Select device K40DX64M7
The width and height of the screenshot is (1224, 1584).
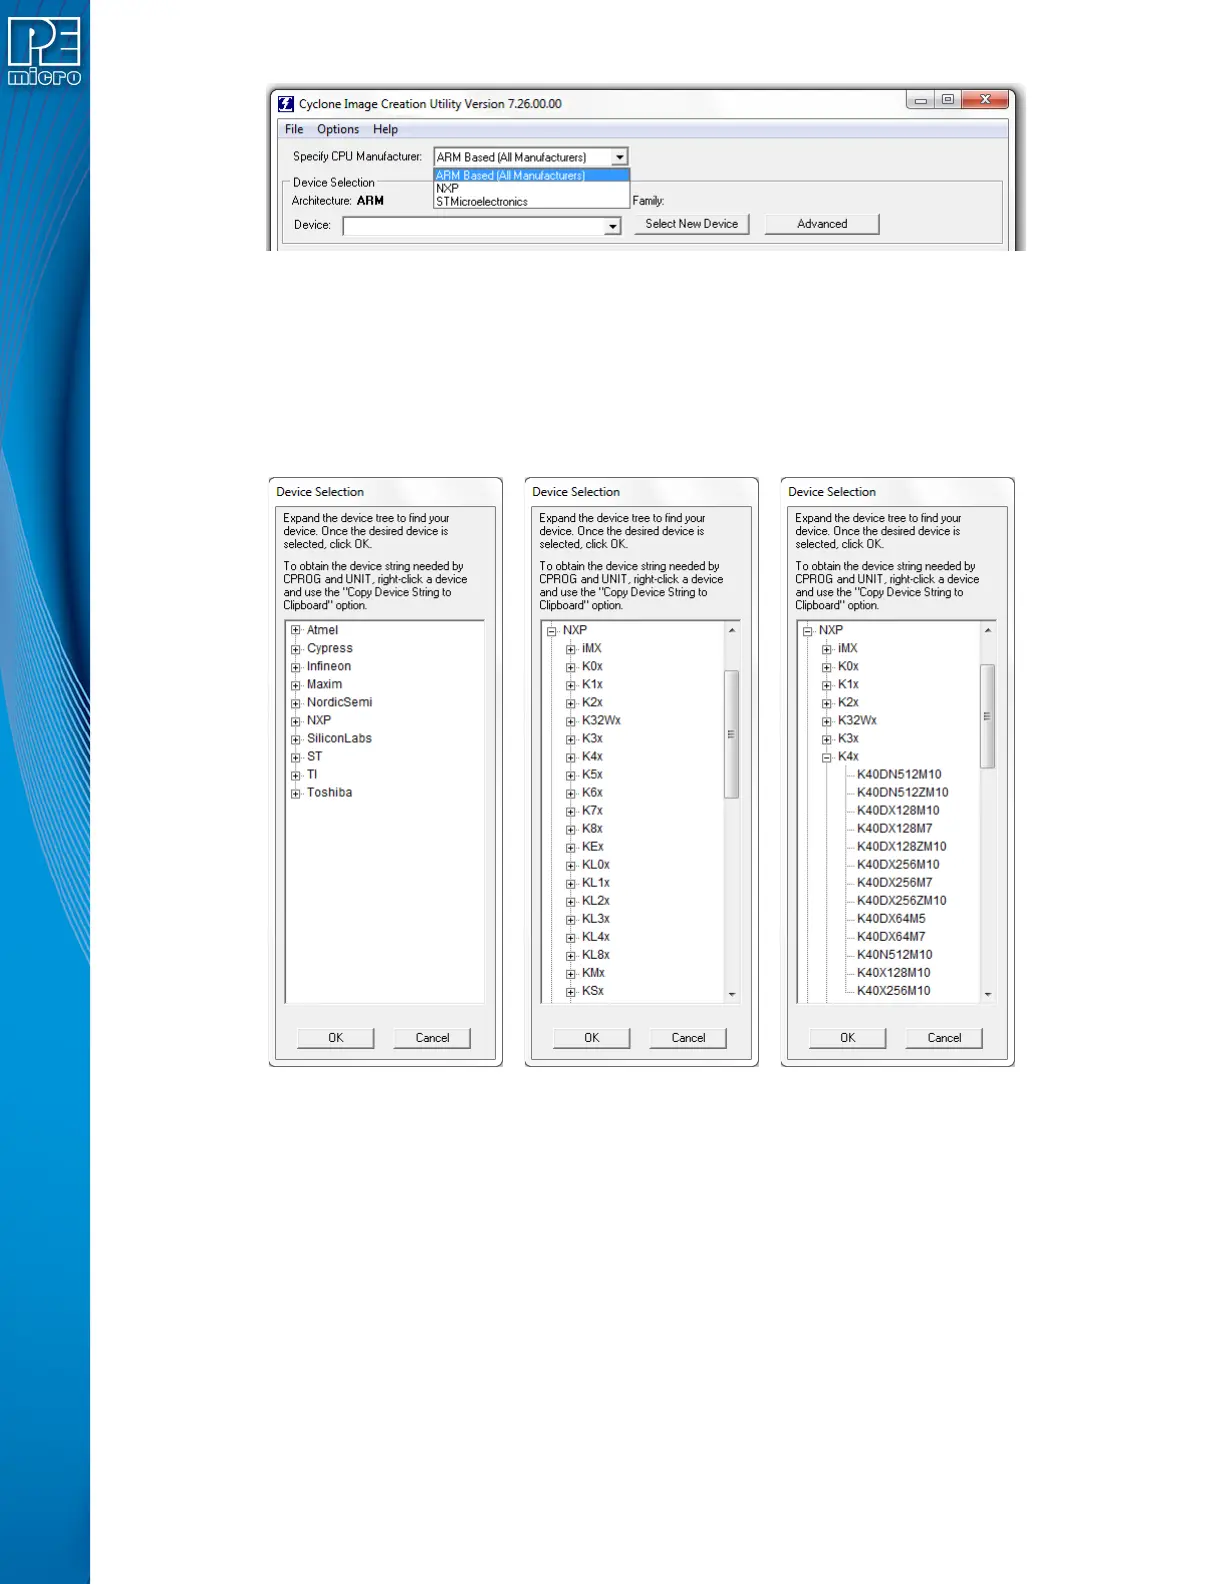tap(891, 936)
